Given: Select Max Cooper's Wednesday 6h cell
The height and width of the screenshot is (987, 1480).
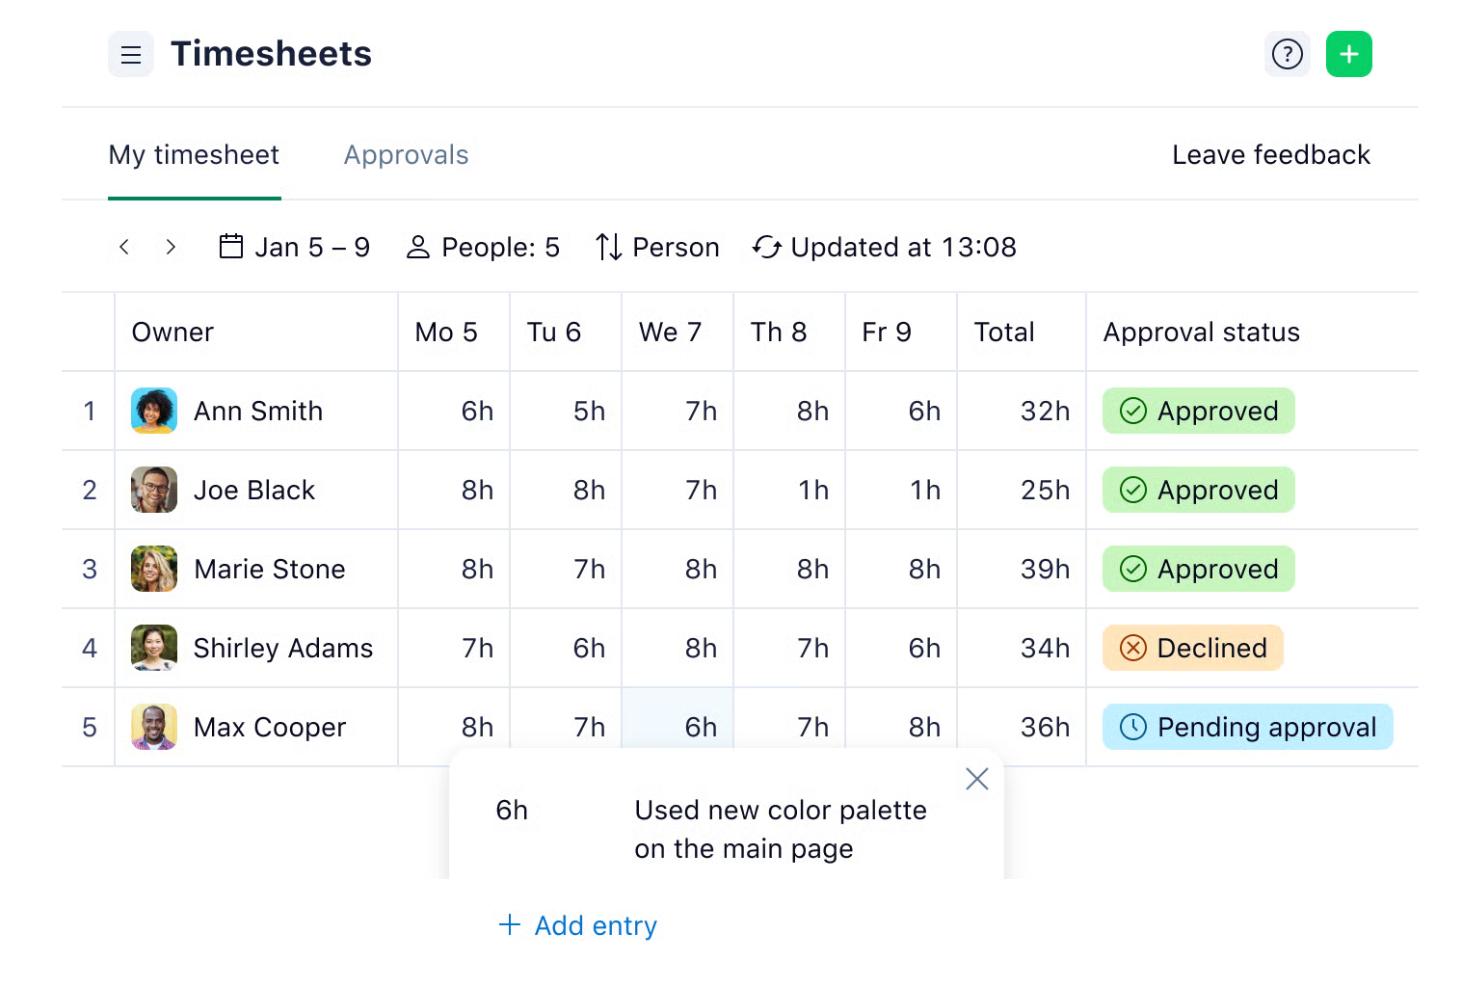Looking at the screenshot, I should pos(678,727).
